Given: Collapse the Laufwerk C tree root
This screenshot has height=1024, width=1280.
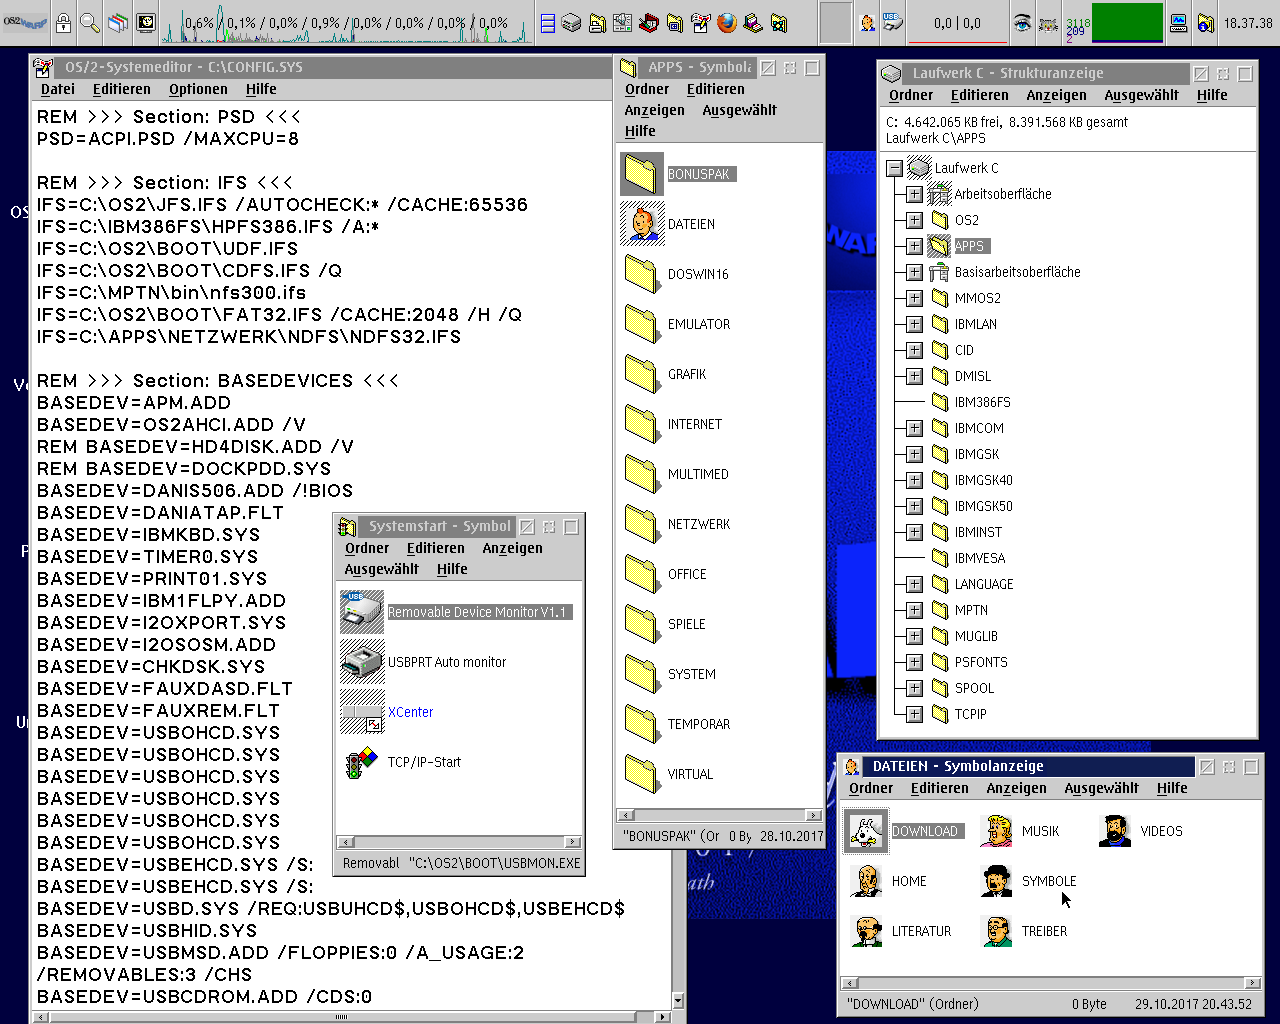Looking at the screenshot, I should [895, 168].
